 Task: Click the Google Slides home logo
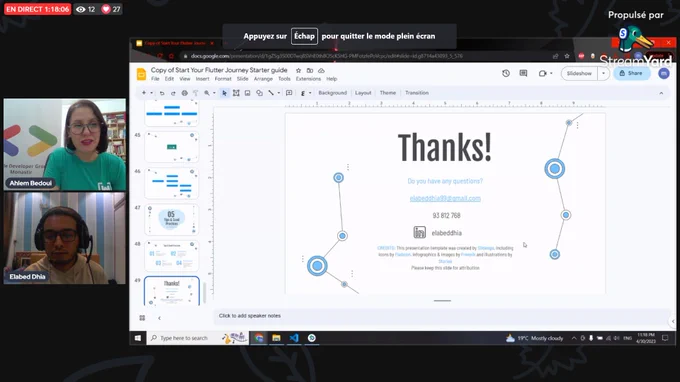point(141,74)
